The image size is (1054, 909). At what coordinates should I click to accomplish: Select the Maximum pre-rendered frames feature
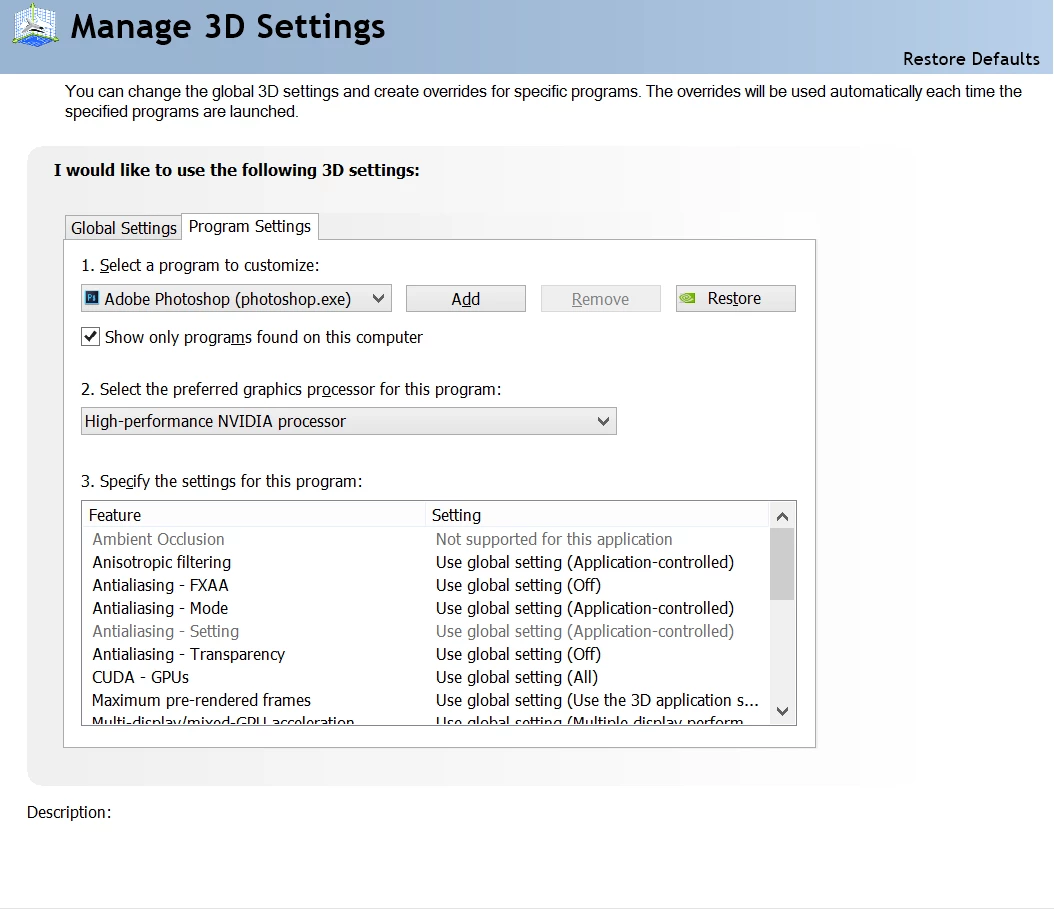(201, 700)
